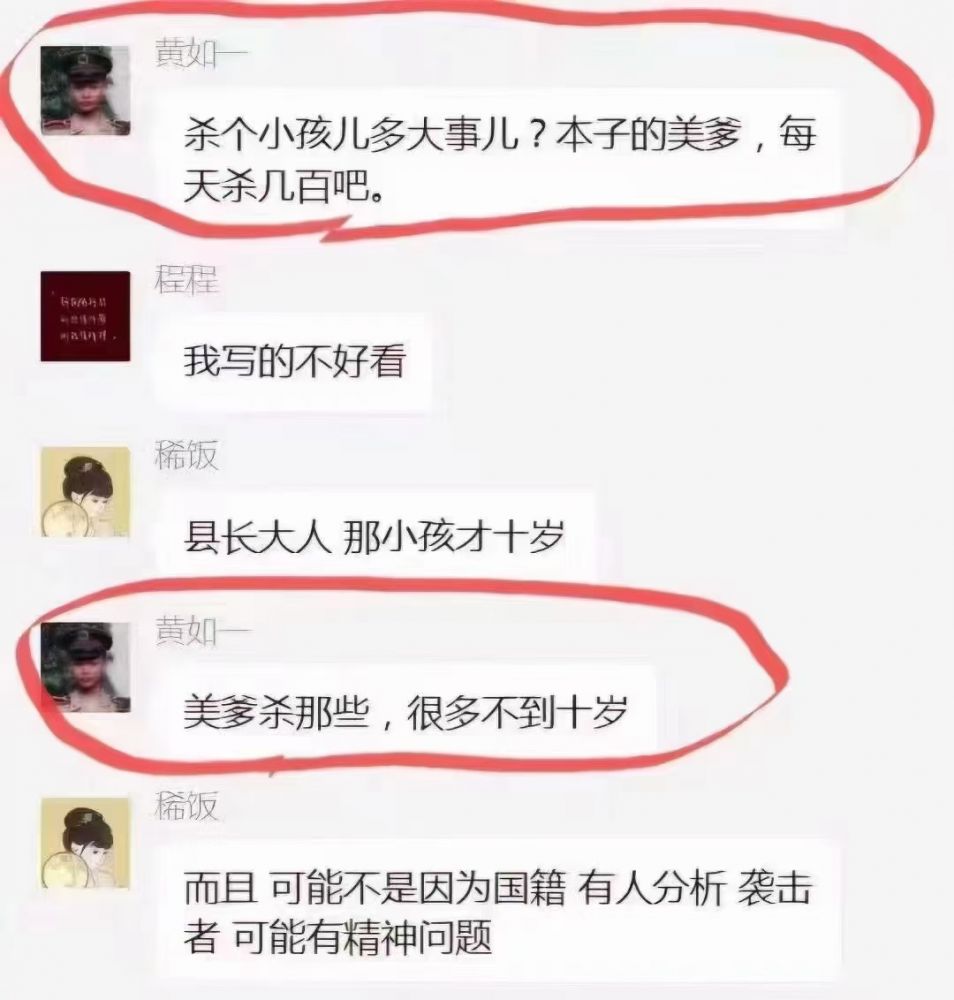Image resolution: width=954 pixels, height=1000 pixels.
Task: Select the 我写的不好看 message bubble
Action: 294,361
